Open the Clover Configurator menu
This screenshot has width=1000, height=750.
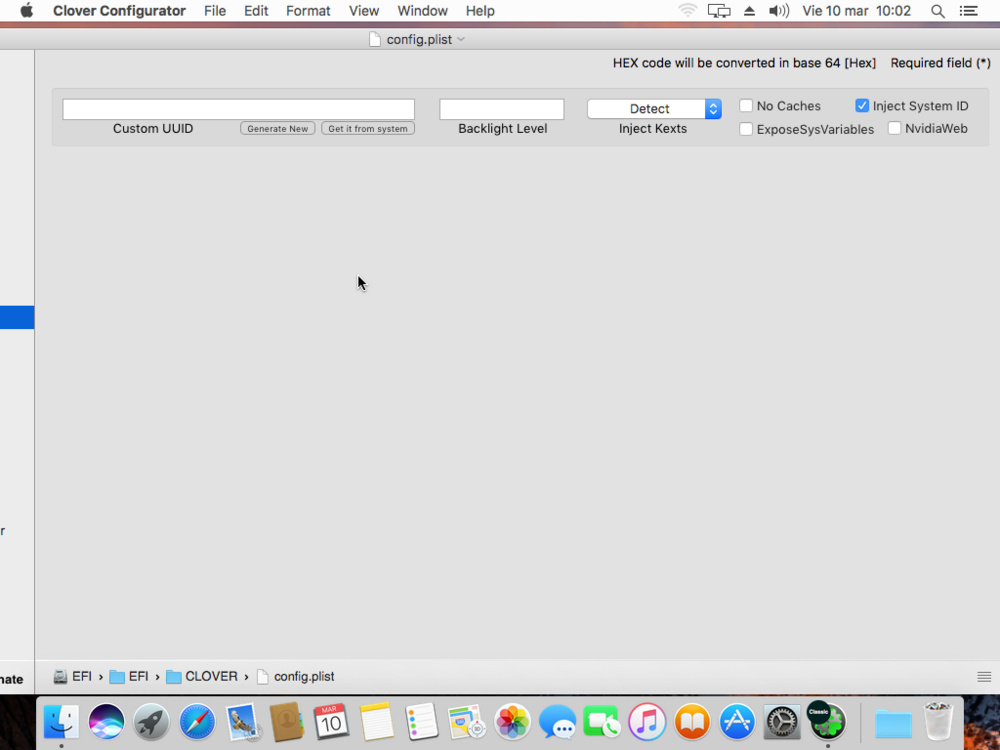pos(119,11)
